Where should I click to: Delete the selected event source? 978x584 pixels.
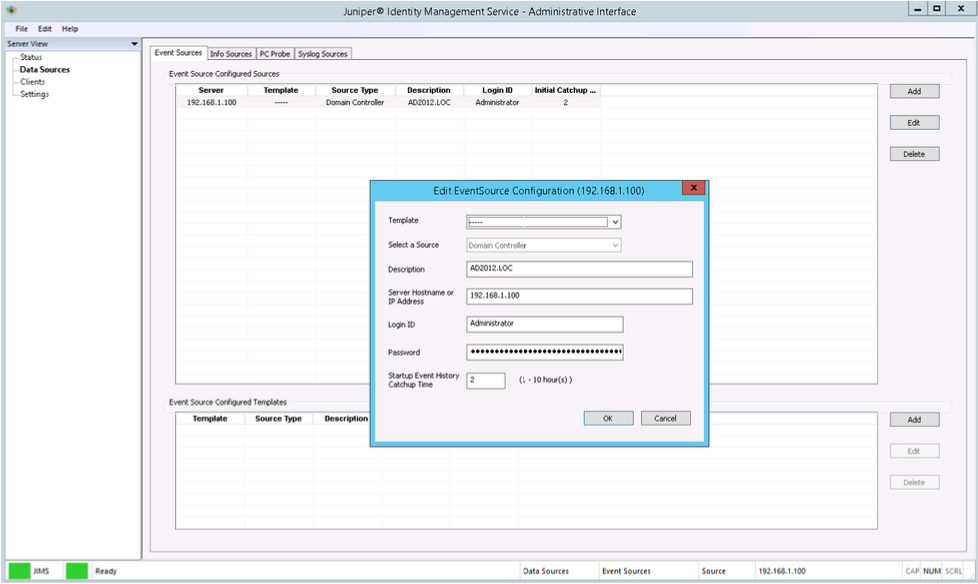914,154
